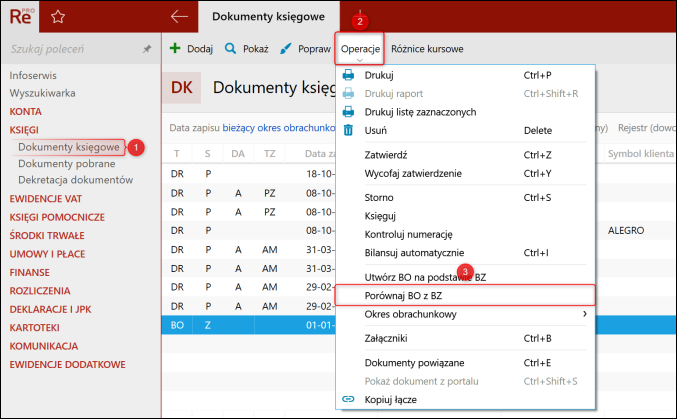Image resolution: width=677 pixels, height=419 pixels.
Task: Open EWIDENCJE DODATKOWE section
Action: tap(67, 365)
